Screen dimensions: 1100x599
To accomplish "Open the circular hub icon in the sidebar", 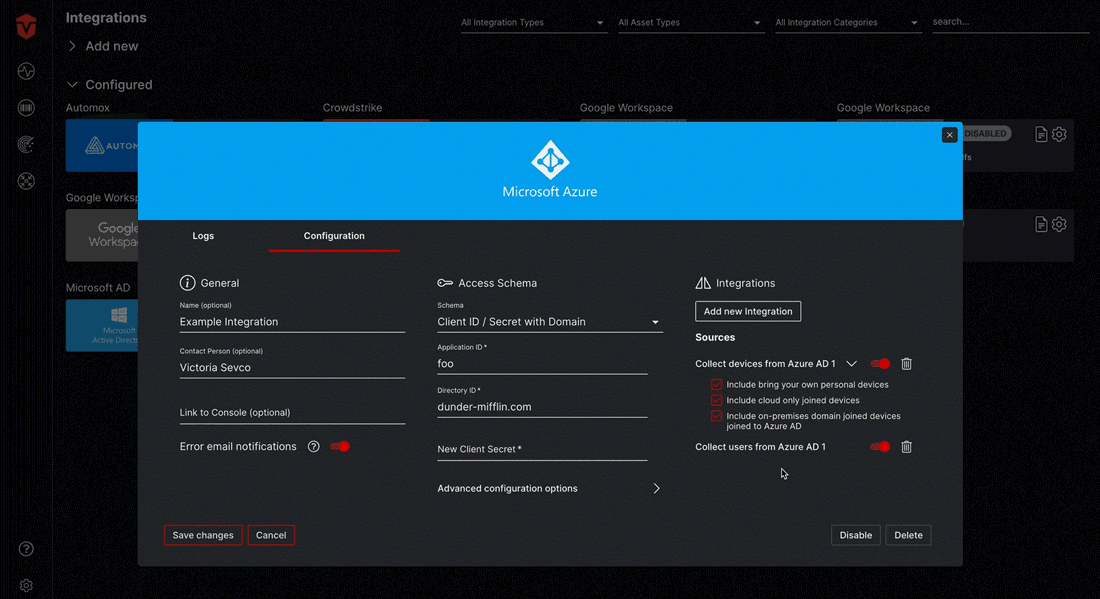I will click(26, 181).
